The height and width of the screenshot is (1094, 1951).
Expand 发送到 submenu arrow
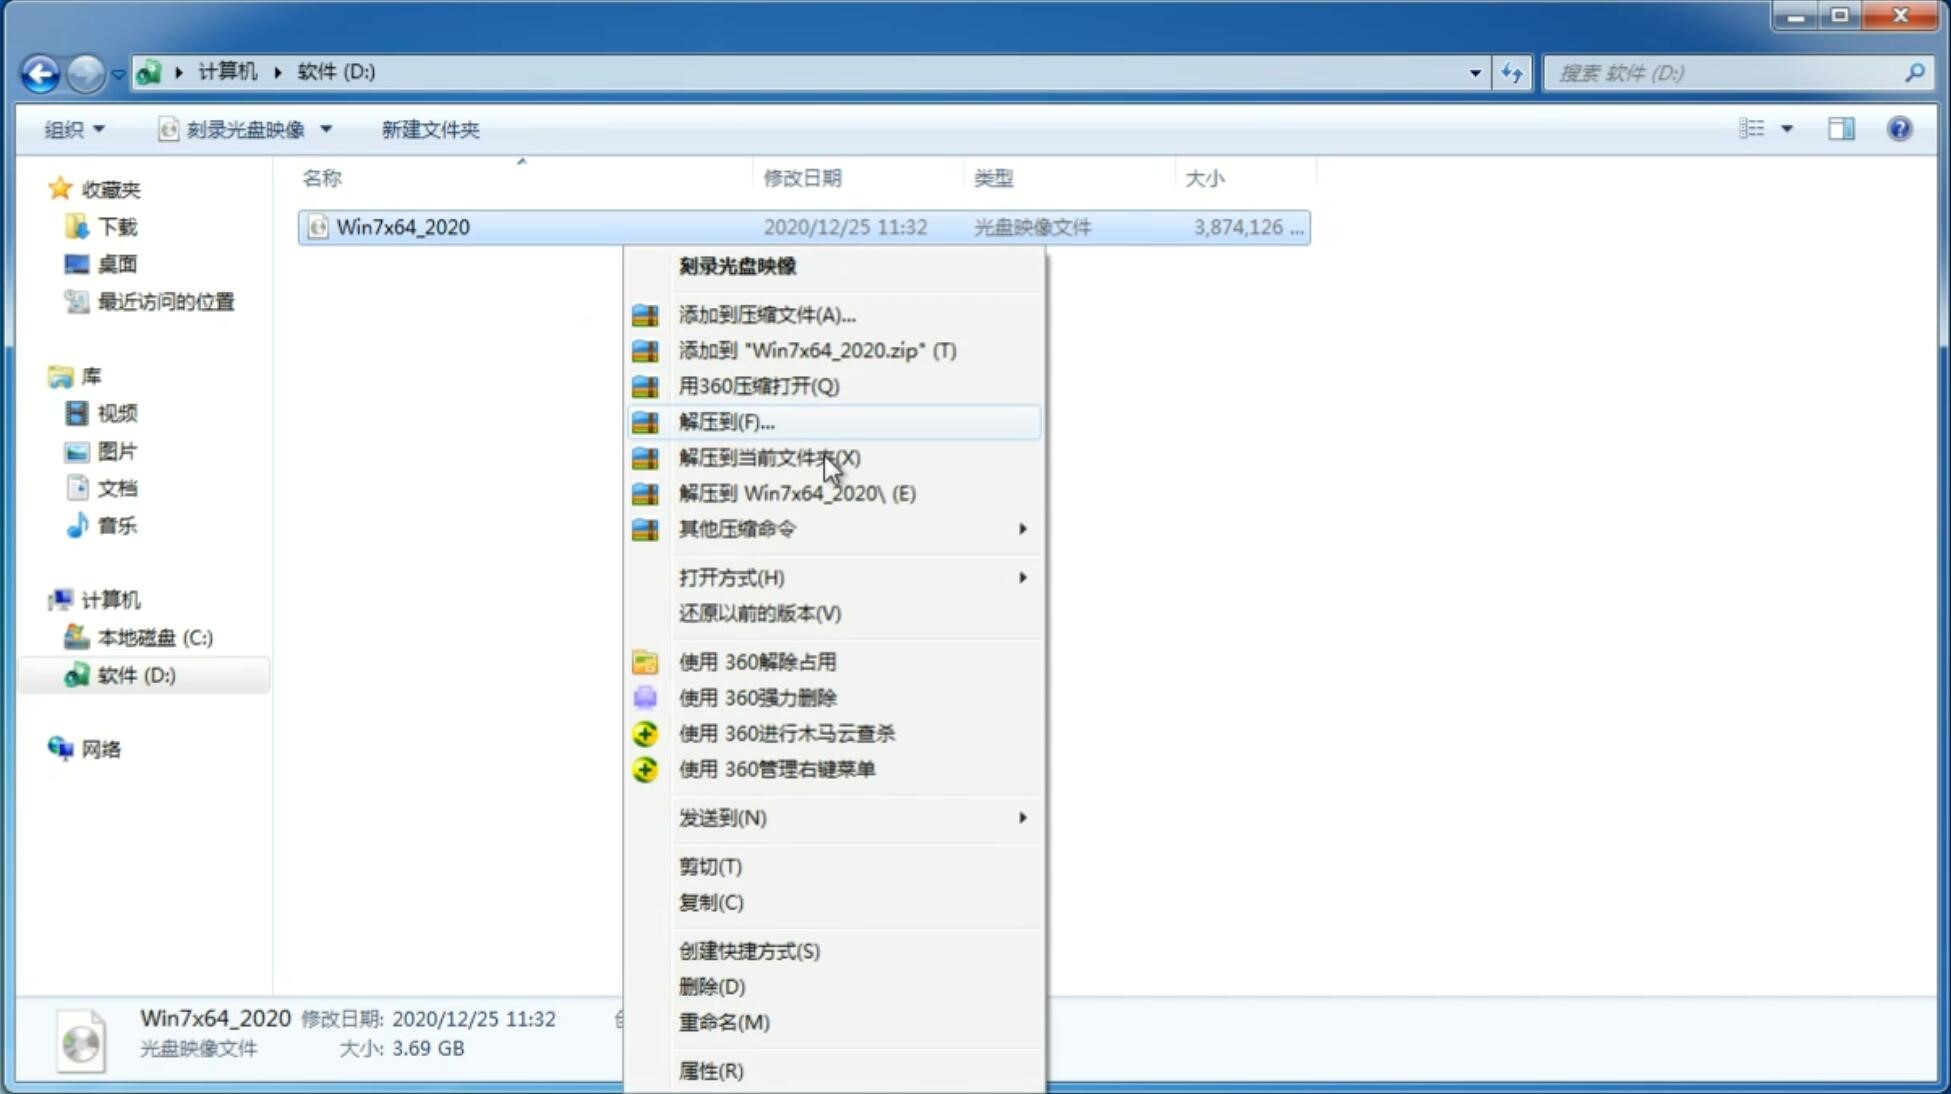[x=1021, y=818]
